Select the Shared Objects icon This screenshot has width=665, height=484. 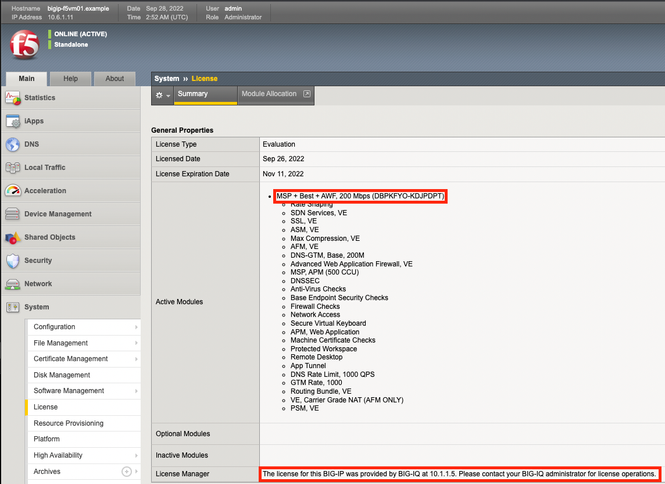pyautogui.click(x=13, y=238)
